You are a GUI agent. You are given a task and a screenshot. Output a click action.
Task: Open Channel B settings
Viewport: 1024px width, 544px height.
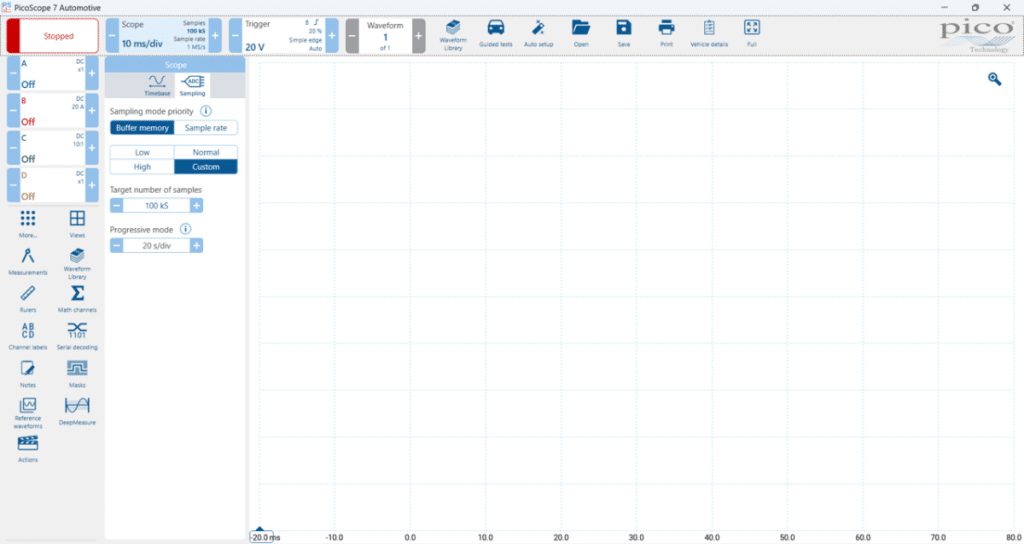[x=52, y=110]
